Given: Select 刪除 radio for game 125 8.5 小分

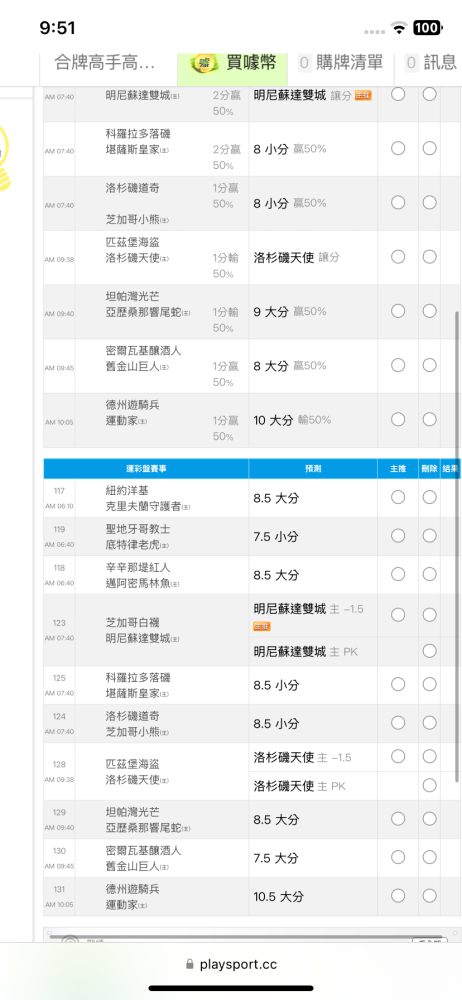Looking at the screenshot, I should (429, 684).
